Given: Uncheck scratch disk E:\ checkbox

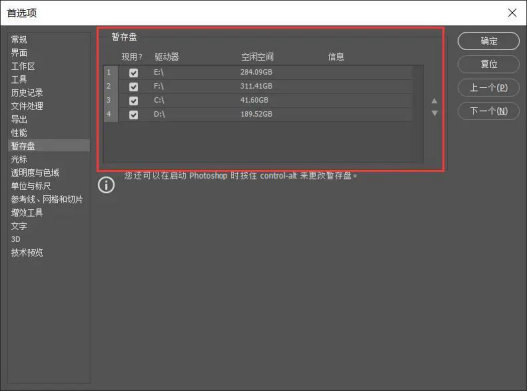Looking at the screenshot, I should pyautogui.click(x=134, y=73).
